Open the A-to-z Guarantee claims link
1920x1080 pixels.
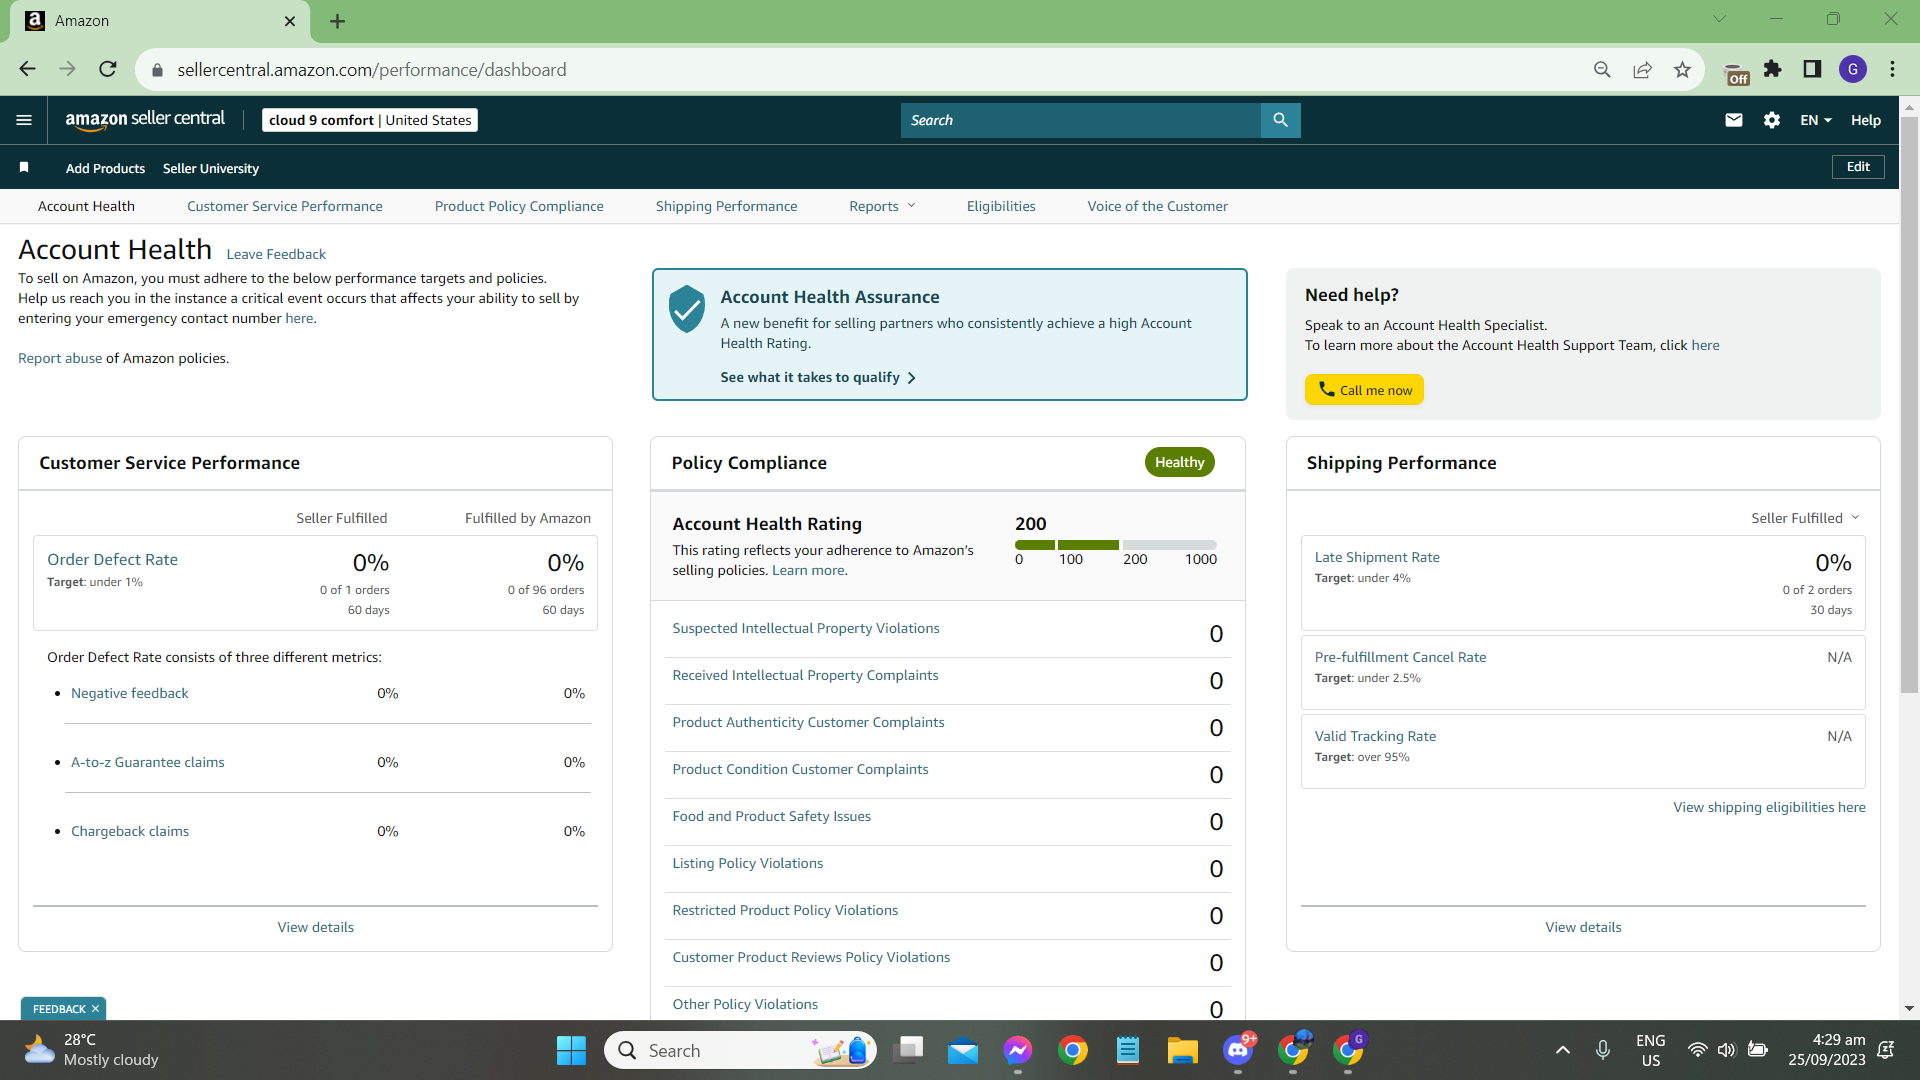click(x=148, y=762)
